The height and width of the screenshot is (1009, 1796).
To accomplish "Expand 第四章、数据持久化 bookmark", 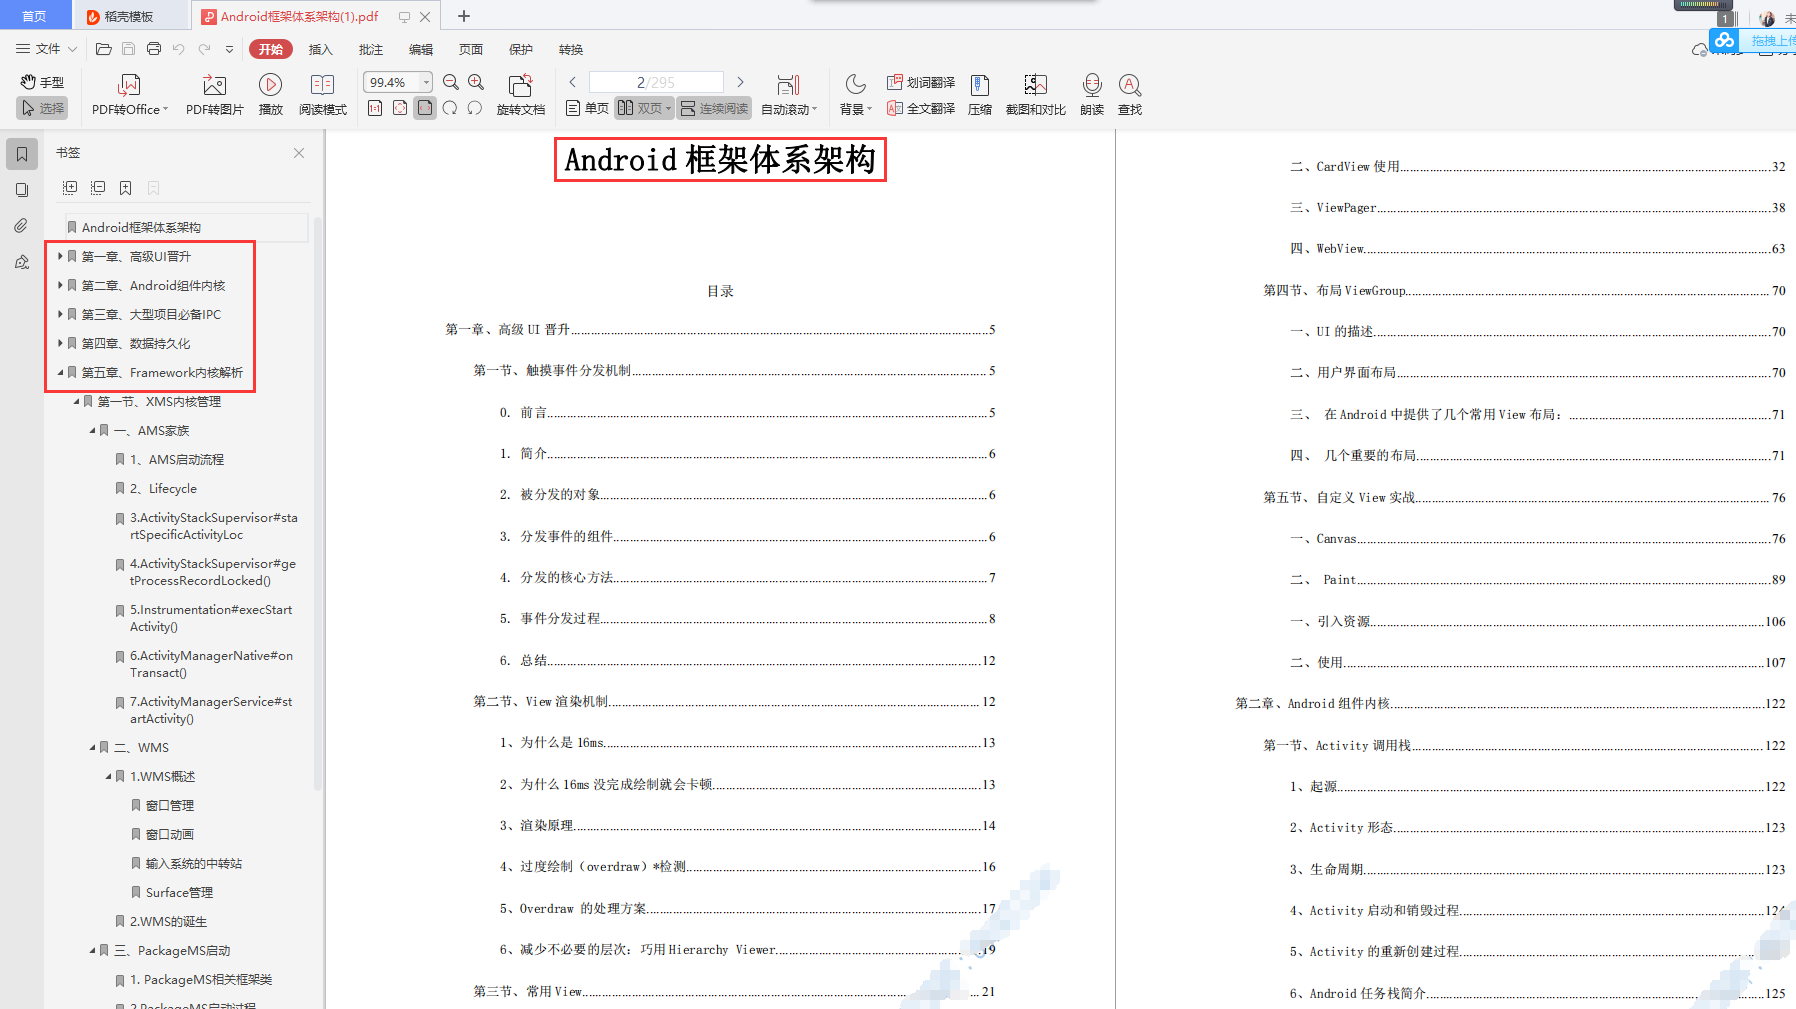I will (x=60, y=343).
